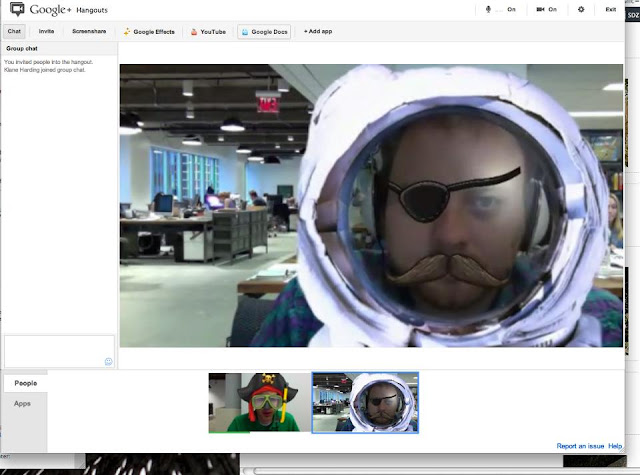Toggle the camera On control
This screenshot has height=475, width=640.
(546, 9)
